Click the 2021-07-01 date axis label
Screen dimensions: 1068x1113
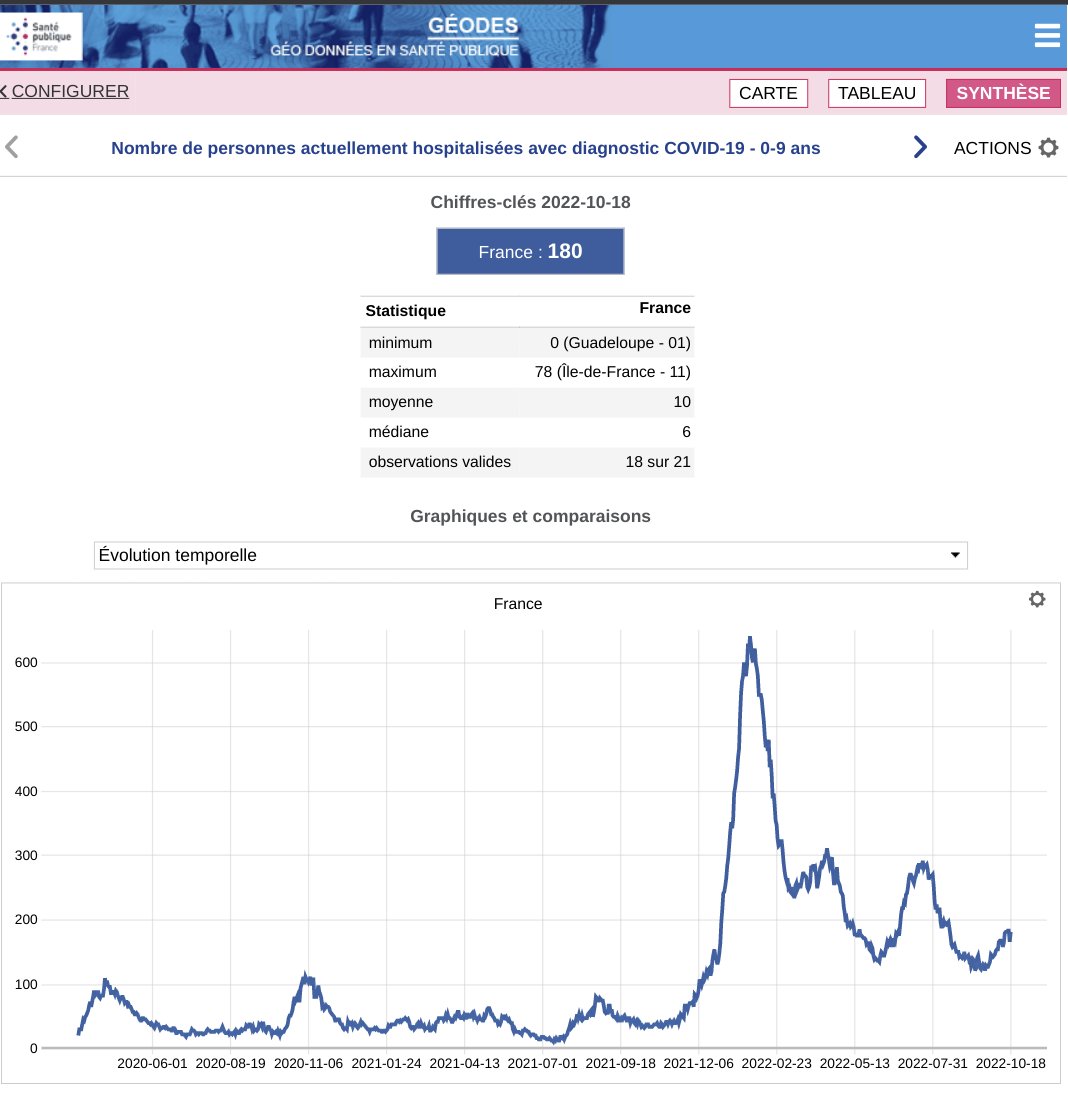[x=542, y=1063]
